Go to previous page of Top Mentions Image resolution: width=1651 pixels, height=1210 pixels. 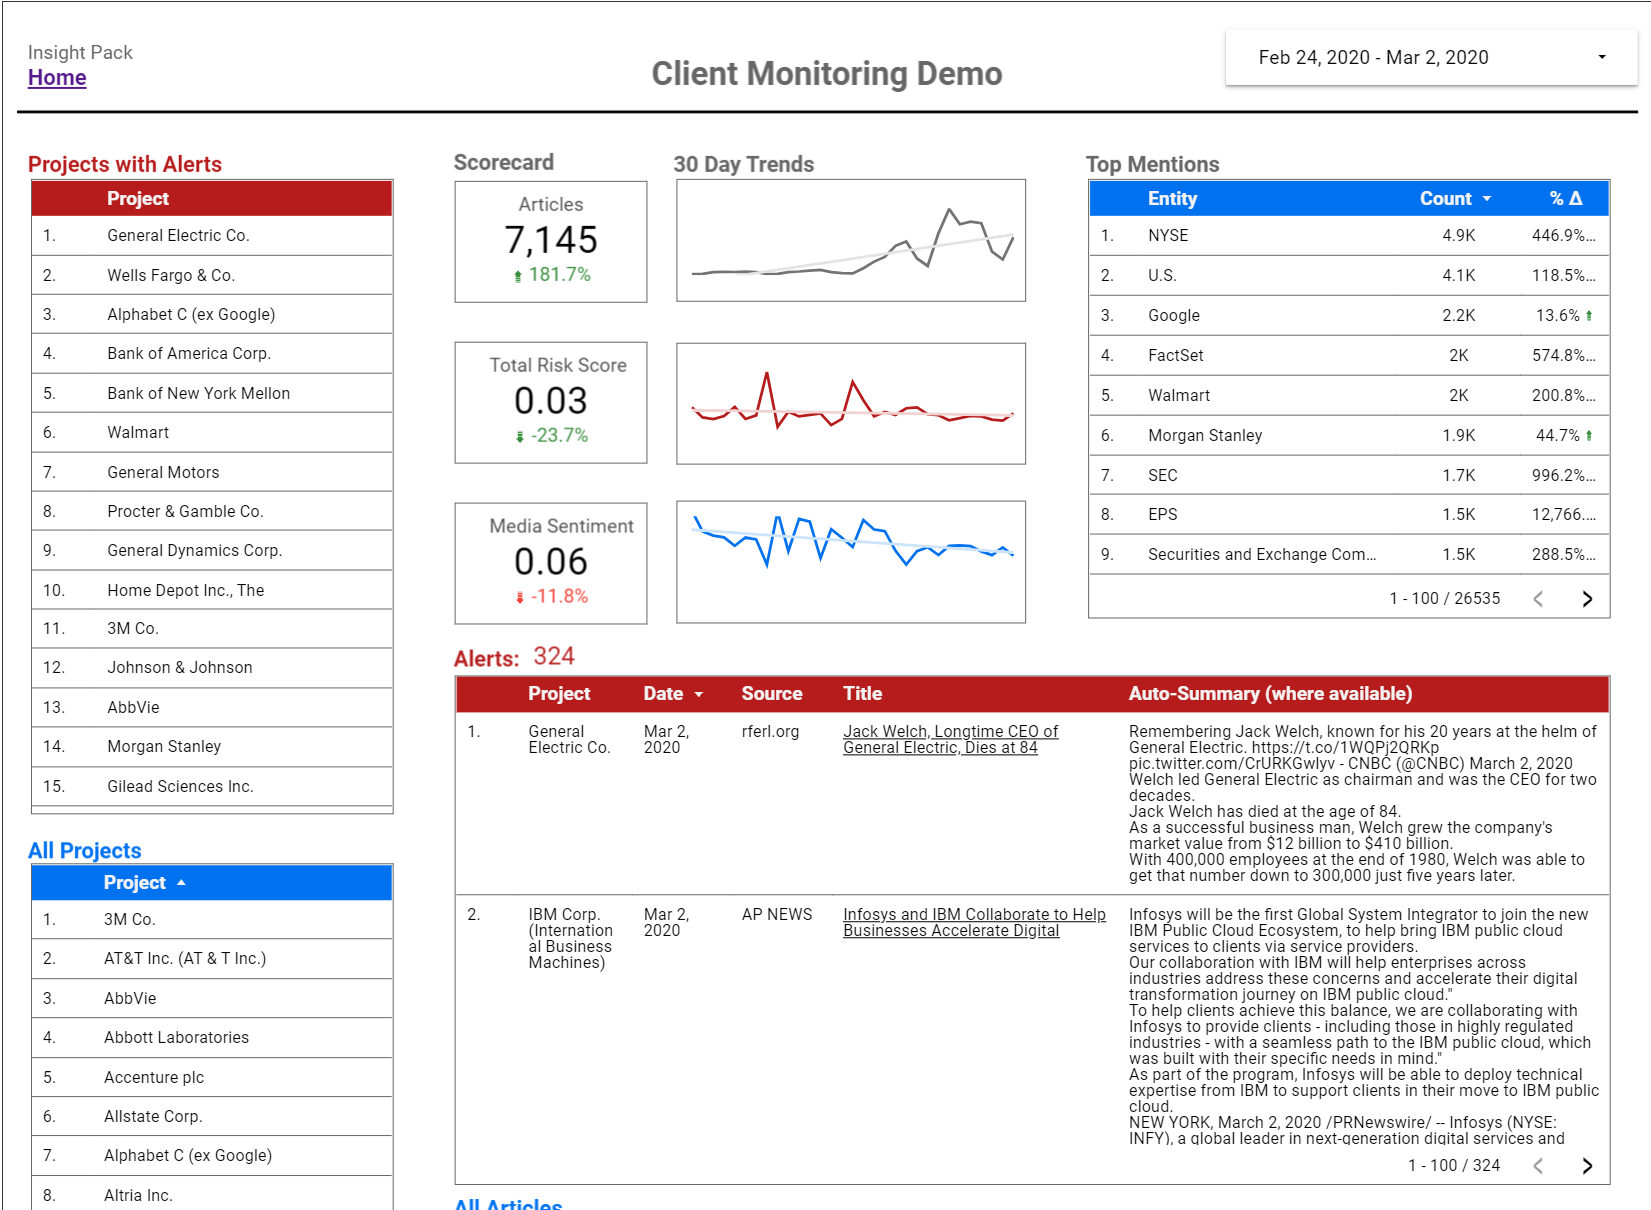1538,599
